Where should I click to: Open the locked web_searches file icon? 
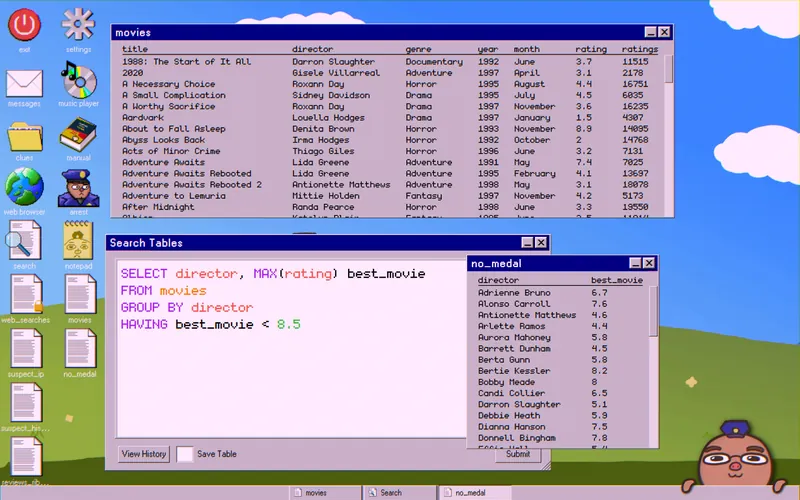point(27,294)
